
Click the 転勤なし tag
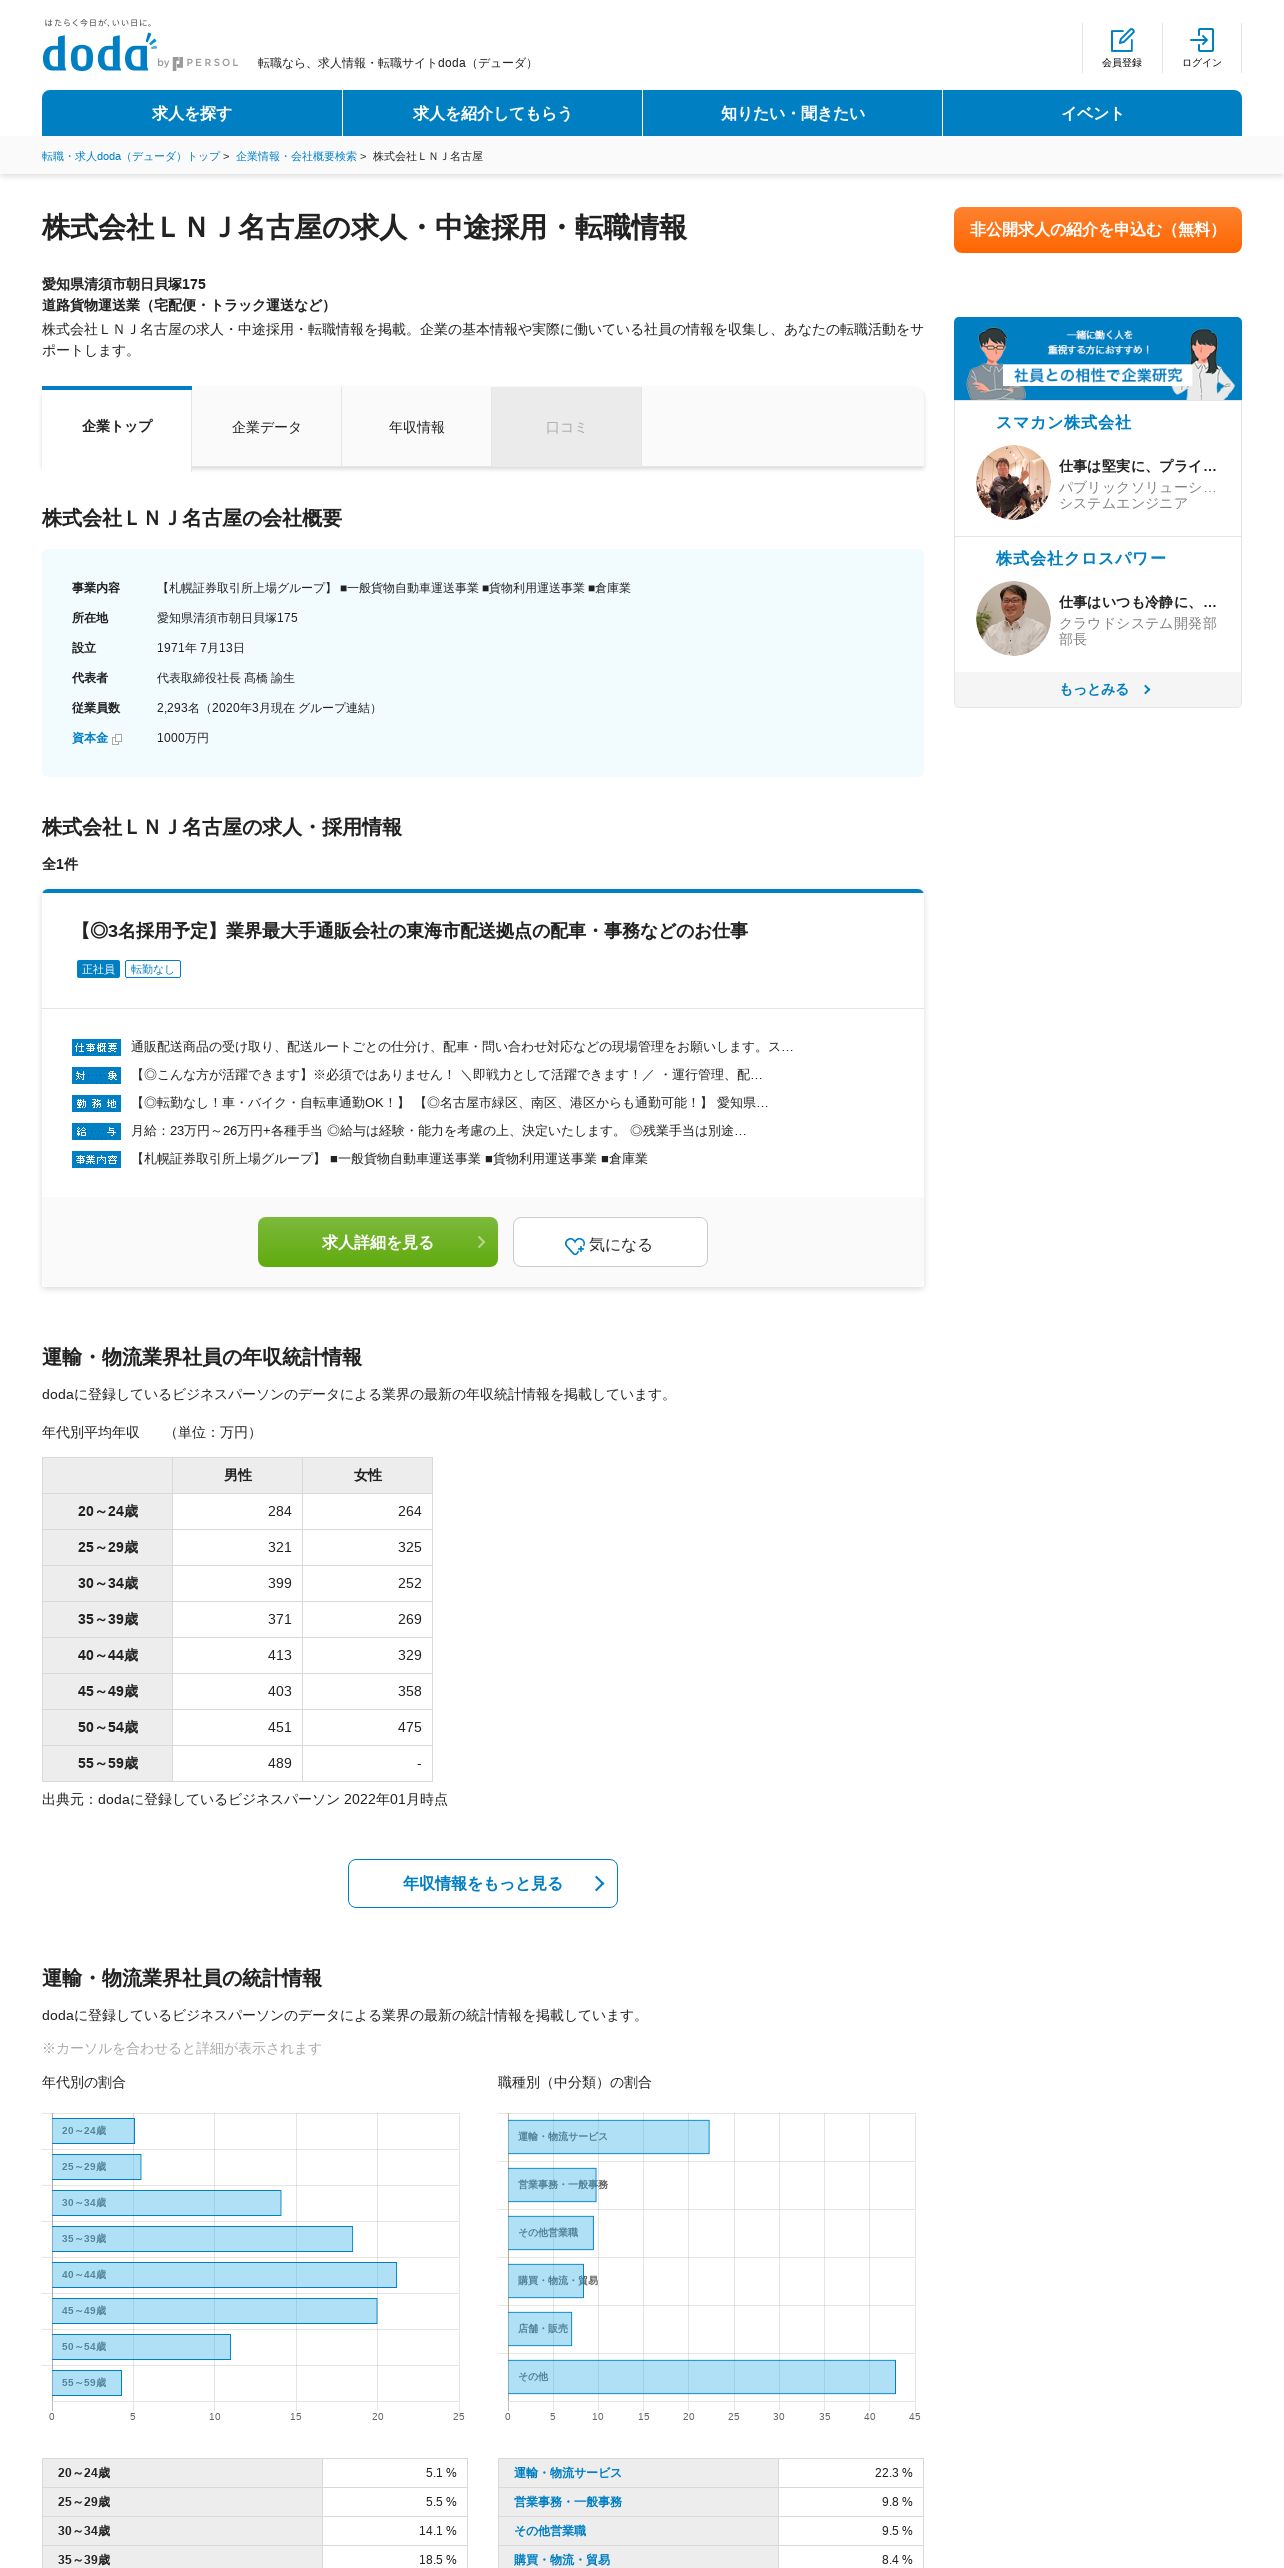153,969
